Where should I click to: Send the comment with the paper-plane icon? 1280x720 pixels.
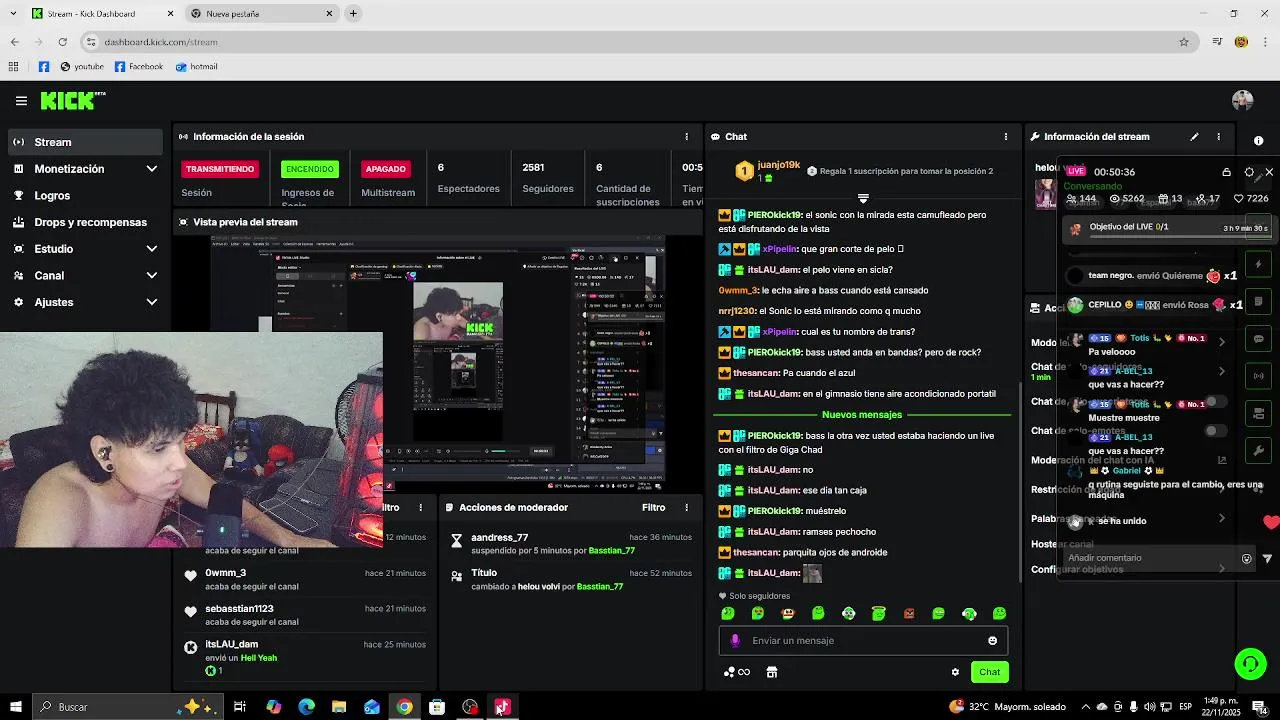1267,559
